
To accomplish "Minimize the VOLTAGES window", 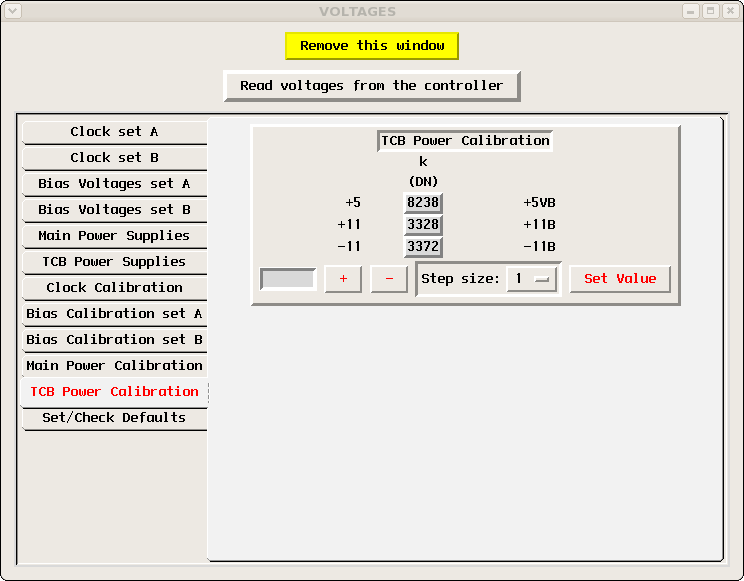I will click(x=691, y=11).
